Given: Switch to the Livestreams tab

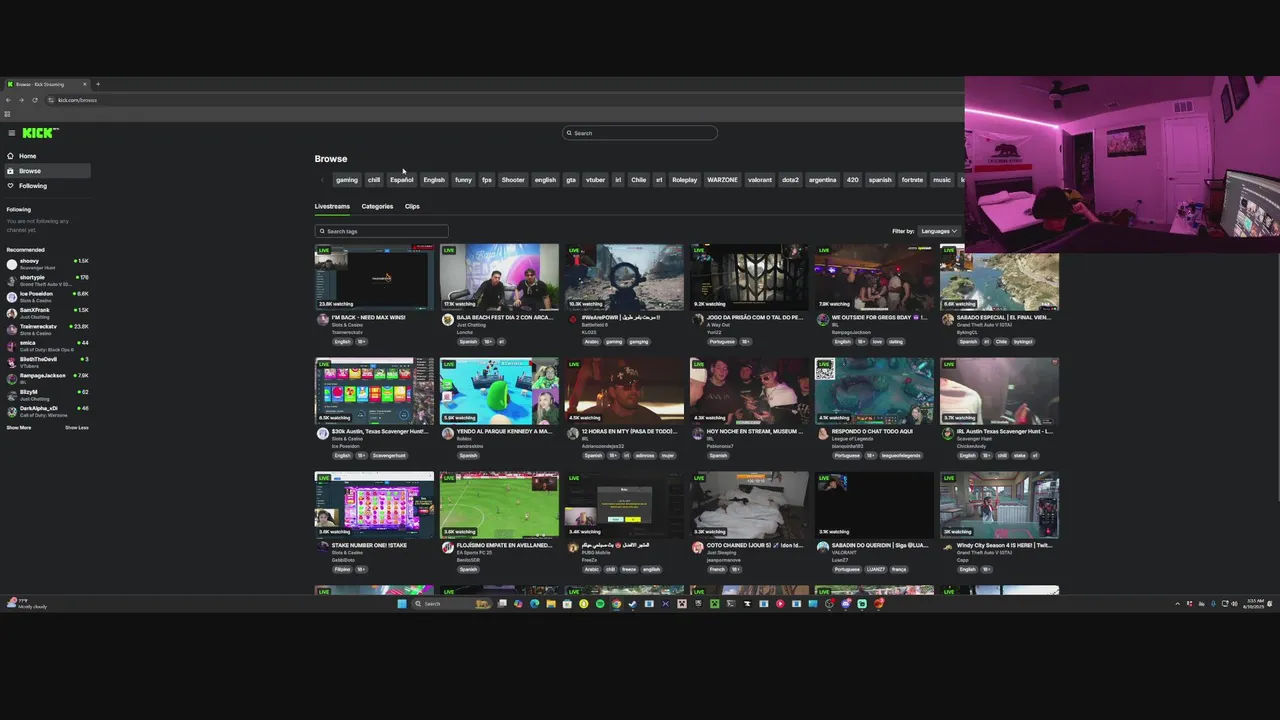Looking at the screenshot, I should click(332, 206).
